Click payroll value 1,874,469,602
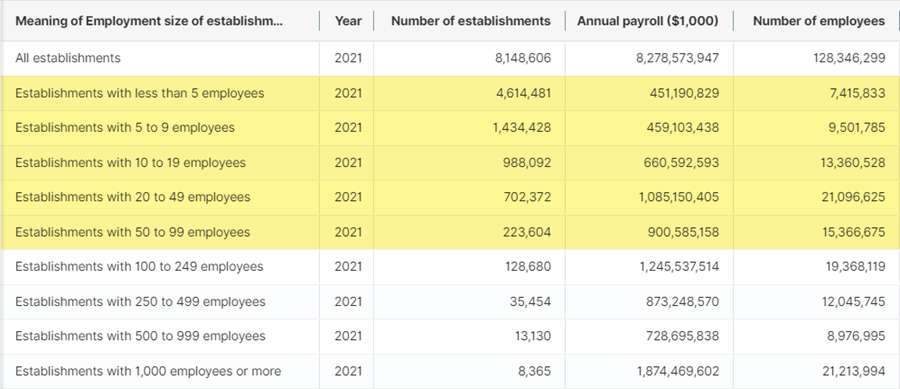The height and width of the screenshot is (389, 900). coord(678,371)
